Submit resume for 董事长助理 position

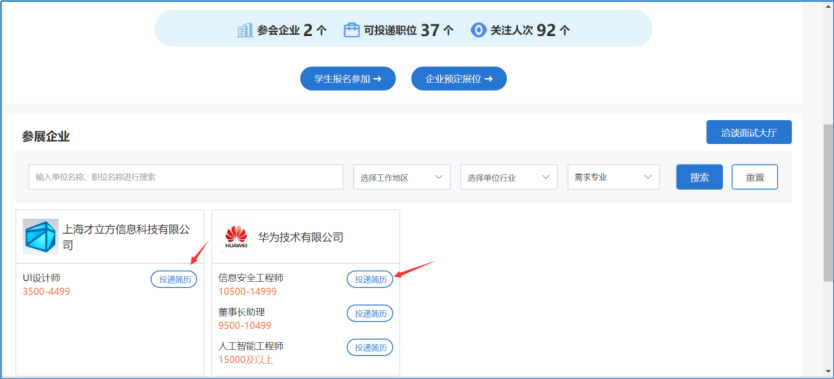(x=370, y=313)
